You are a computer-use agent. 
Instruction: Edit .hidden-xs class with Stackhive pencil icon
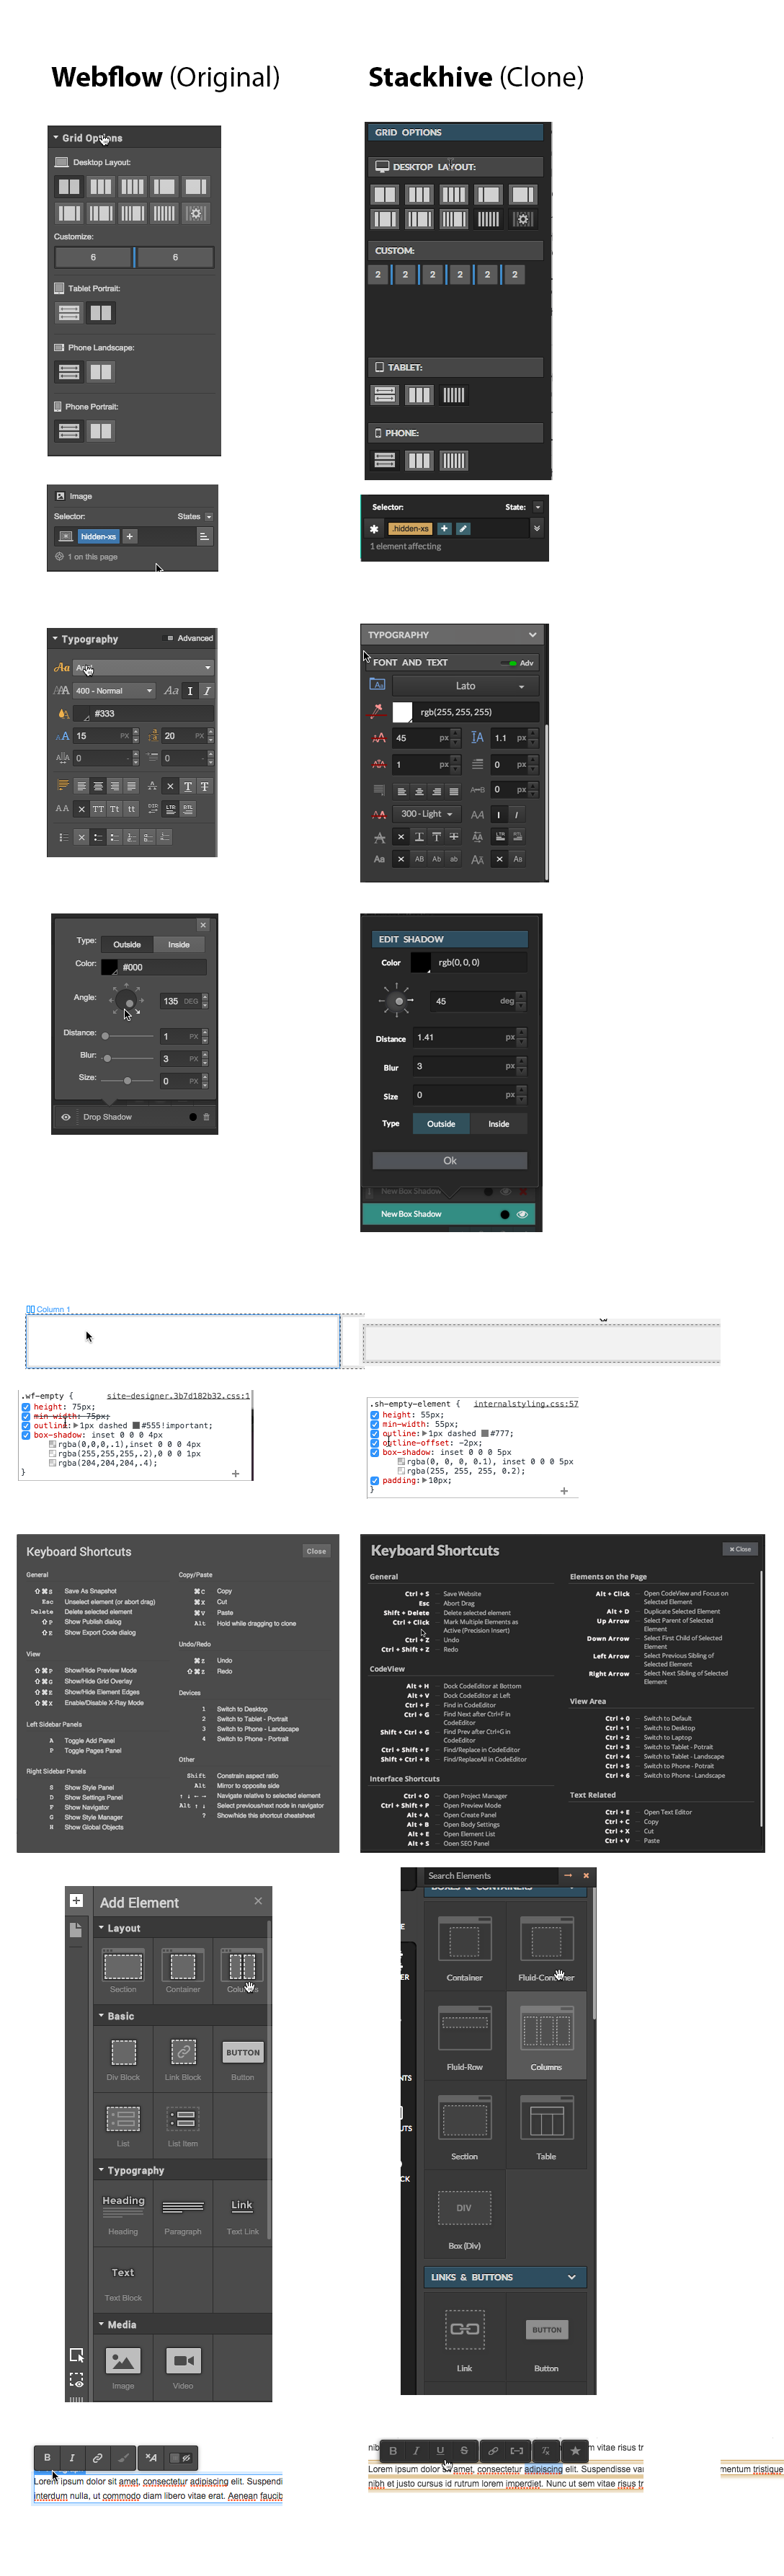tap(463, 528)
